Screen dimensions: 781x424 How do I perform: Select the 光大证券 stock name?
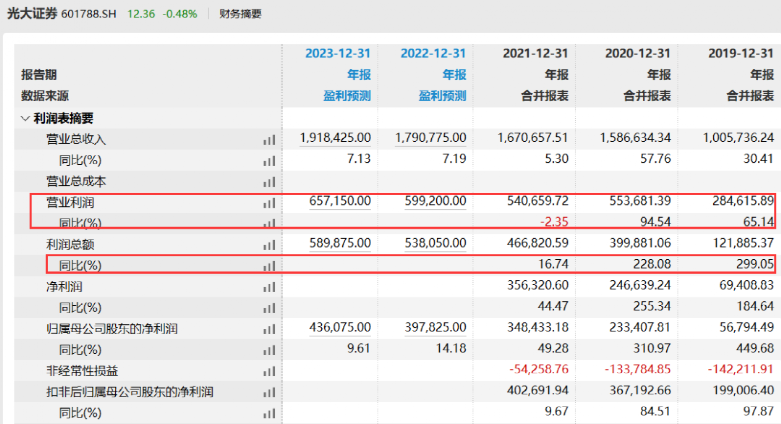click(x=32, y=13)
